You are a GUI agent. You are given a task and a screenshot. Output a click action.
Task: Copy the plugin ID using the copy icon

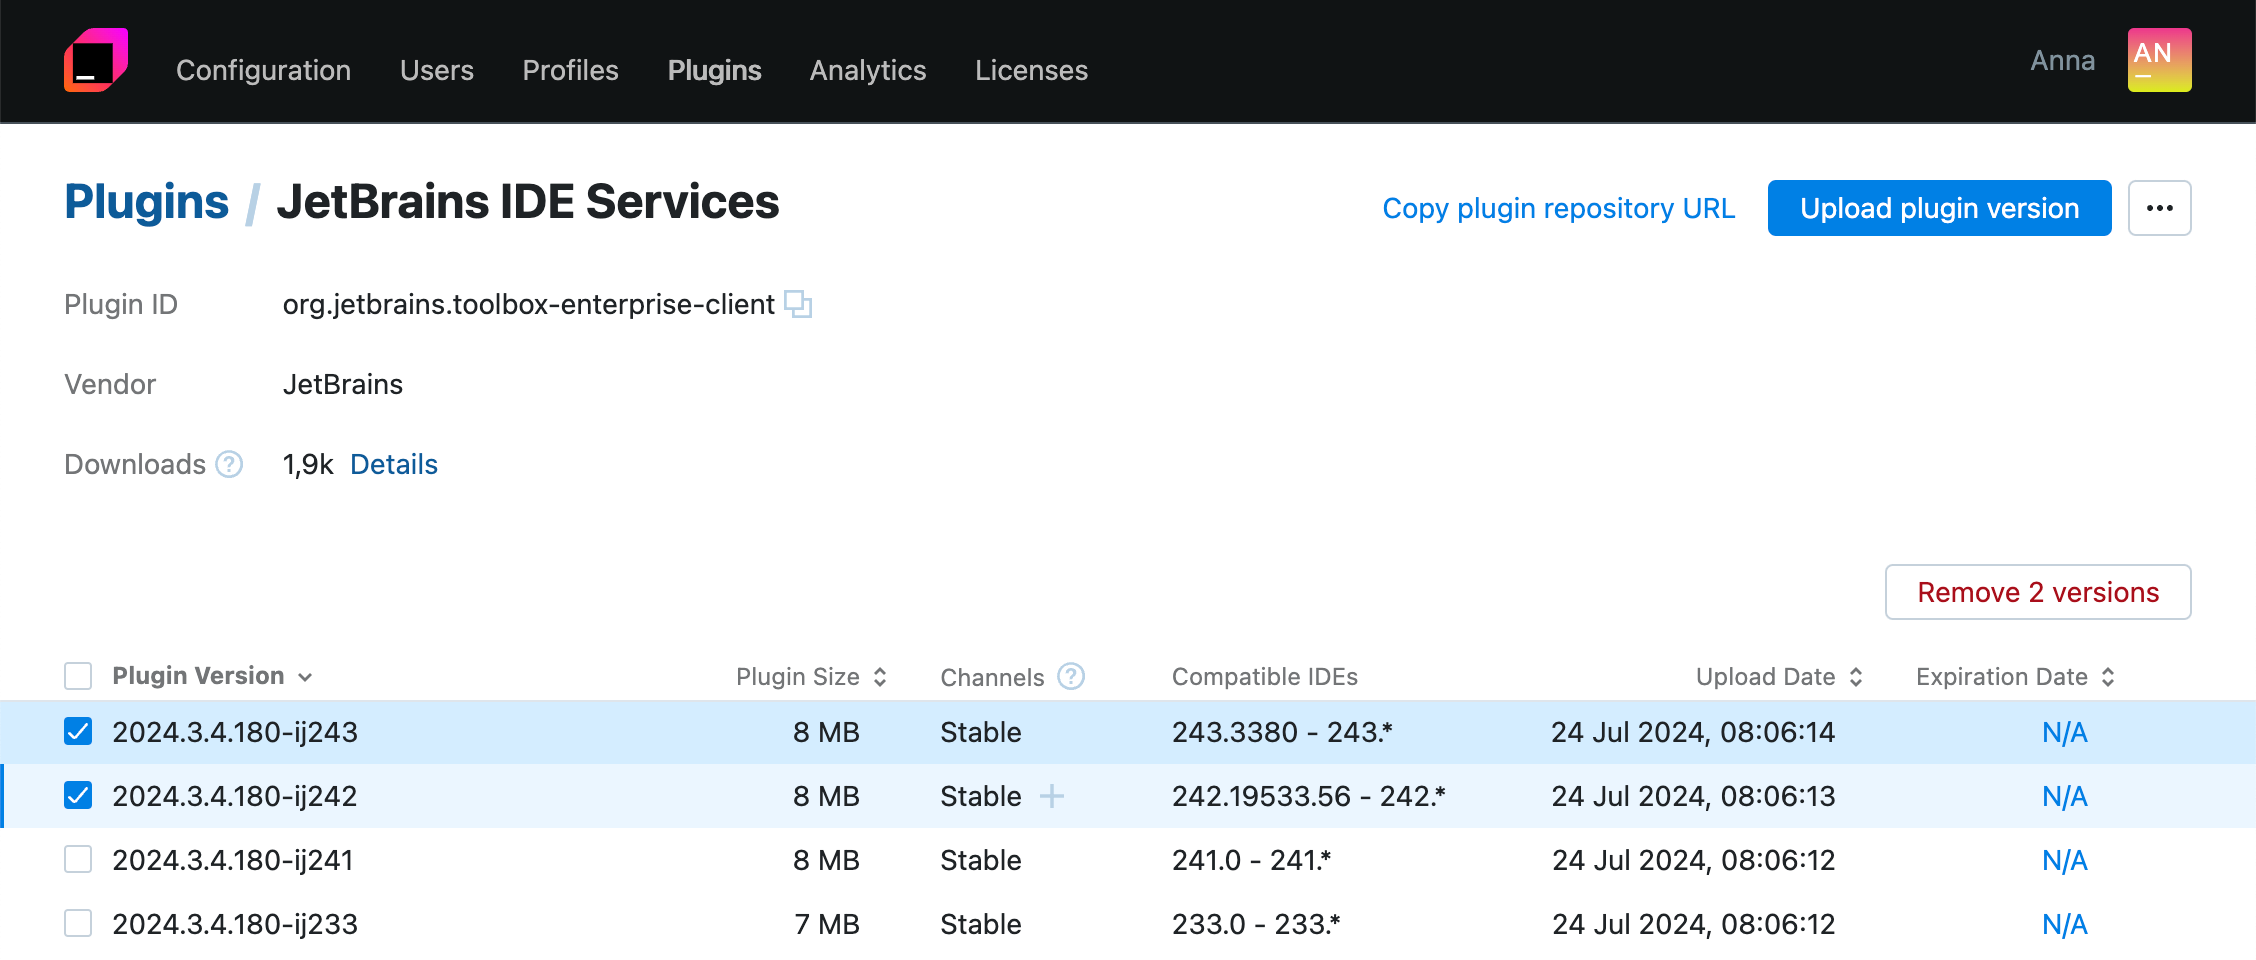799,304
